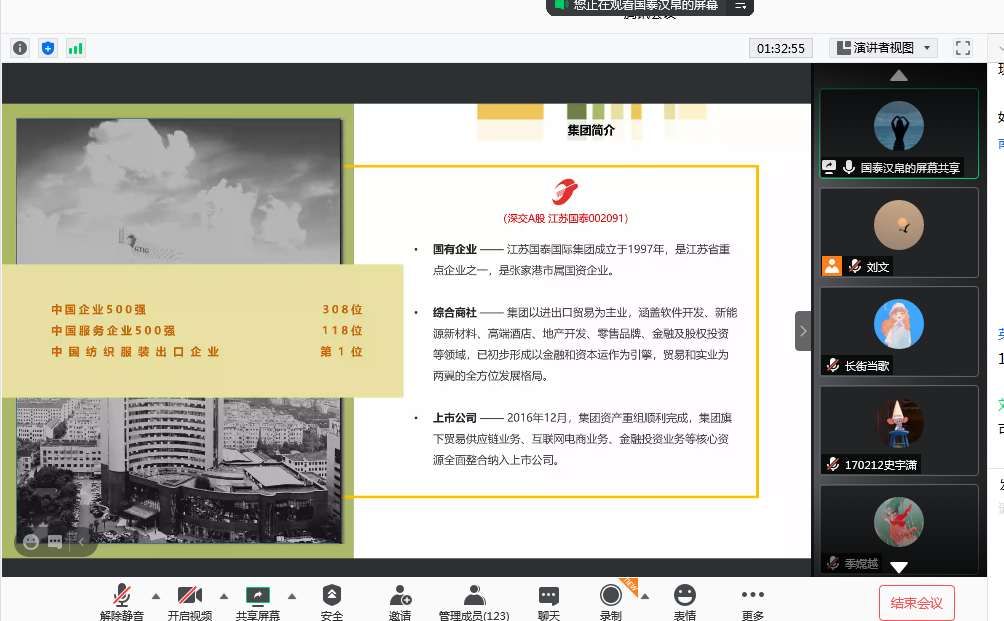1004x621 pixels.
Task: Expand video options arrow beside 开启视频
Action: [224, 596]
